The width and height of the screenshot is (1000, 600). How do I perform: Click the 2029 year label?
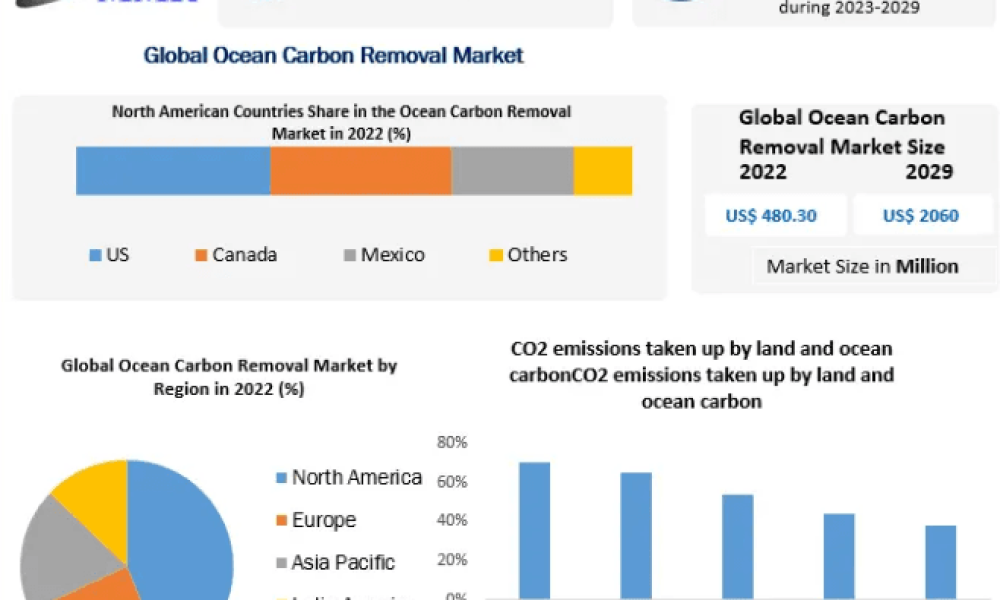(x=929, y=172)
